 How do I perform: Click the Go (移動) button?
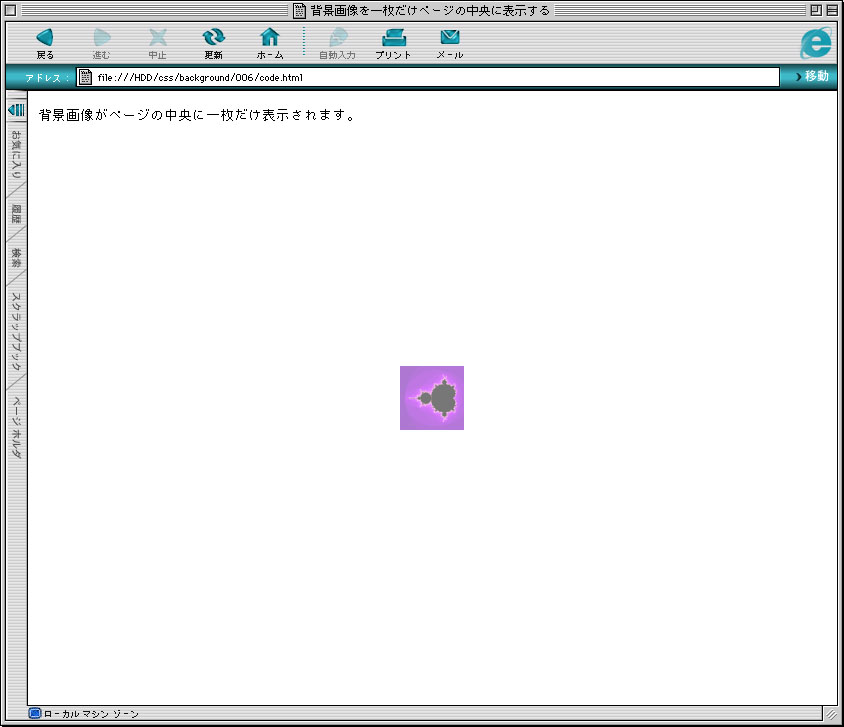coord(811,77)
